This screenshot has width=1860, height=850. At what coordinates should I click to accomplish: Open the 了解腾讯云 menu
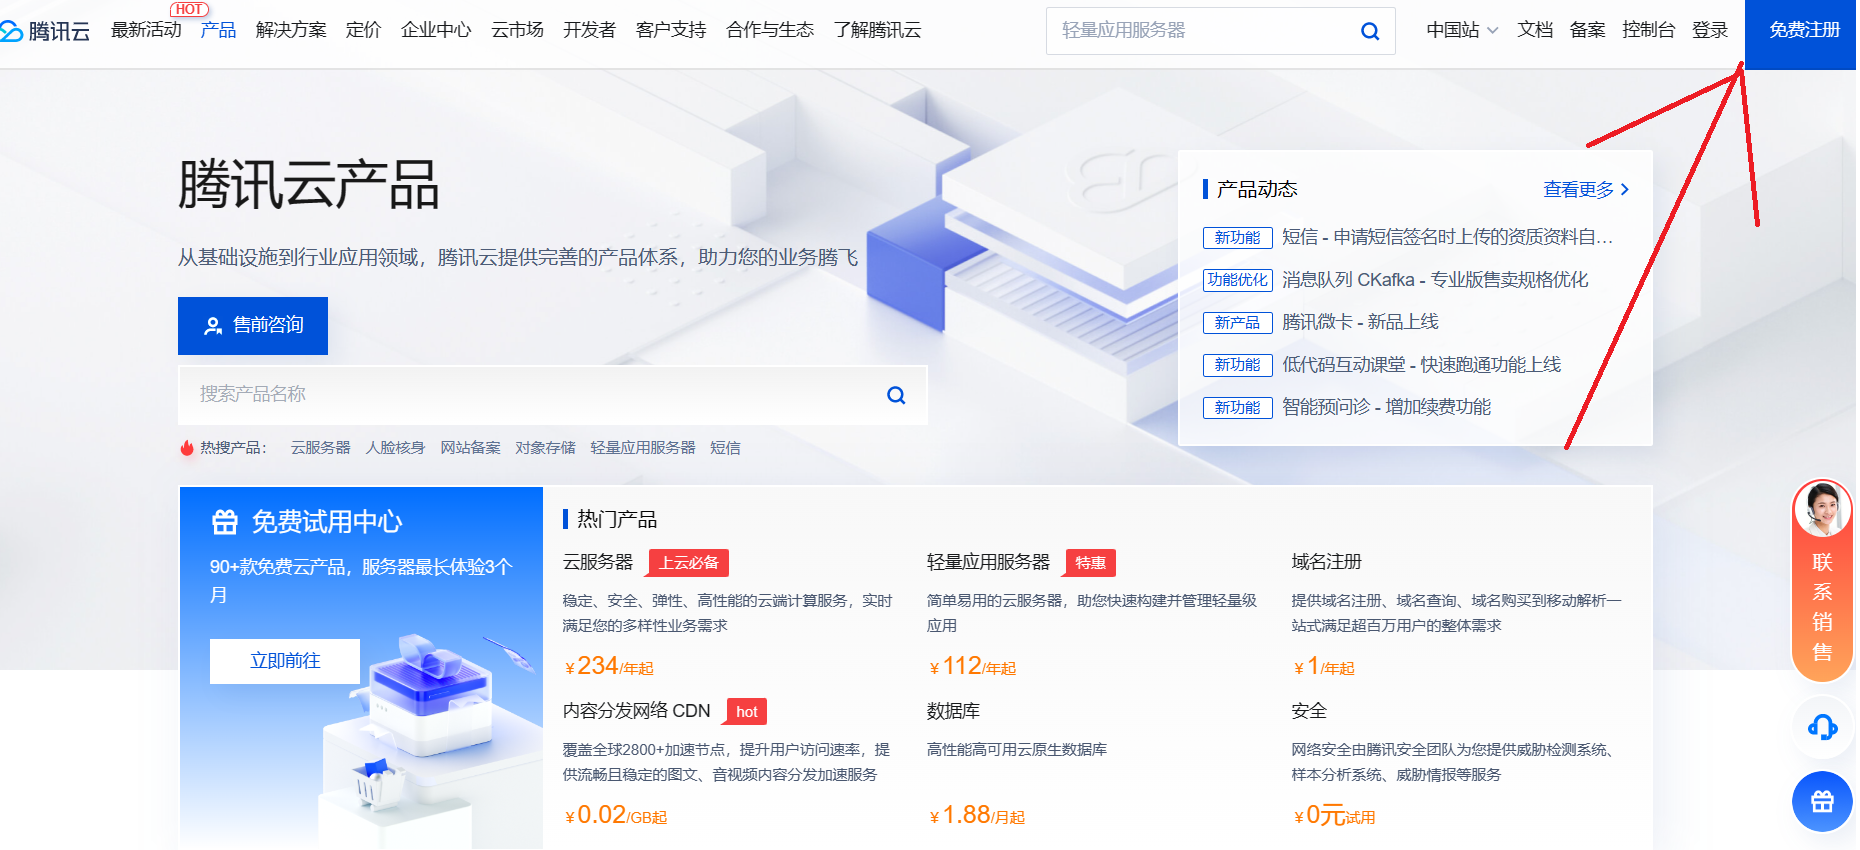pyautogui.click(x=877, y=30)
